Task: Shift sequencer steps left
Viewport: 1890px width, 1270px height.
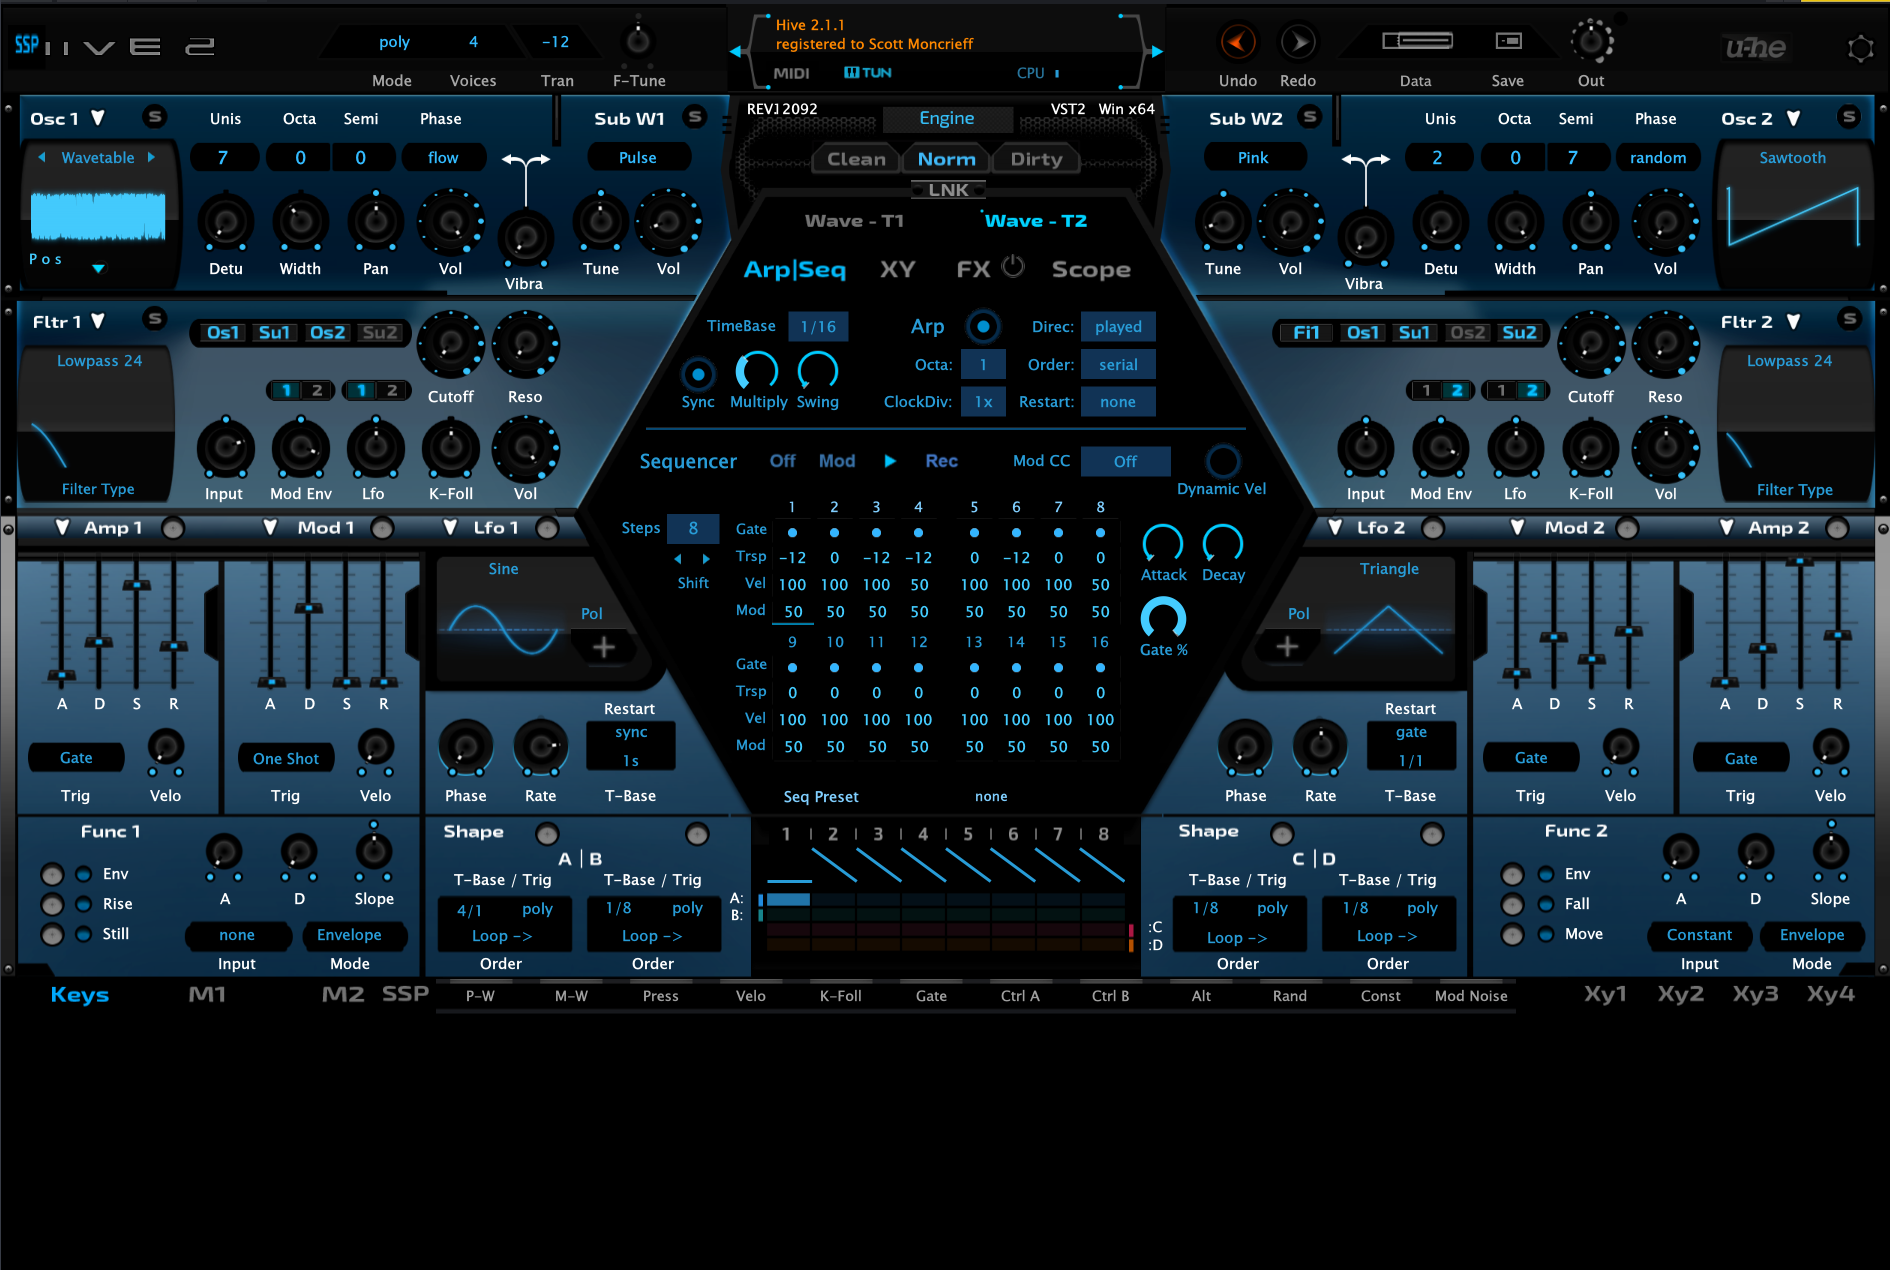Action: [678, 559]
